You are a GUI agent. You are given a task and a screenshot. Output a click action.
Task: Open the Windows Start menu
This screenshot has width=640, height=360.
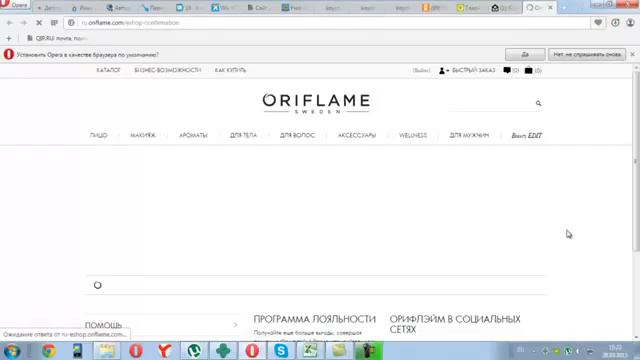pyautogui.click(x=11, y=351)
